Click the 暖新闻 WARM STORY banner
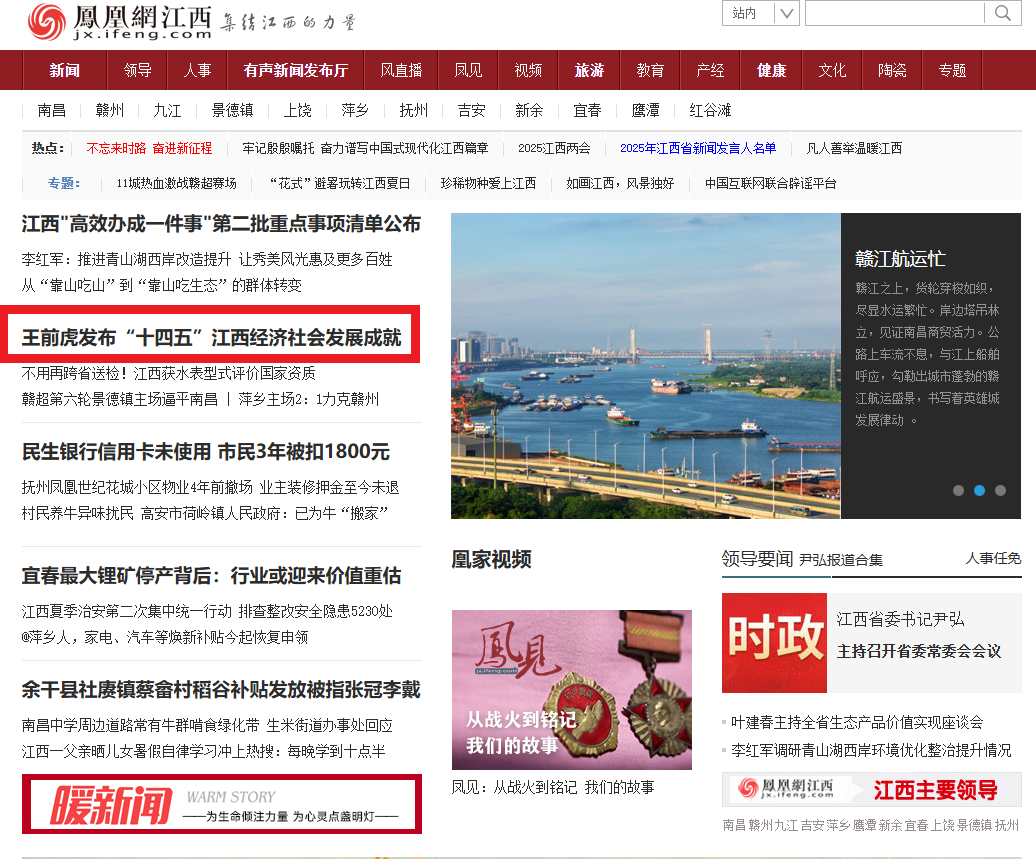1036x859 pixels. pyautogui.click(x=221, y=804)
